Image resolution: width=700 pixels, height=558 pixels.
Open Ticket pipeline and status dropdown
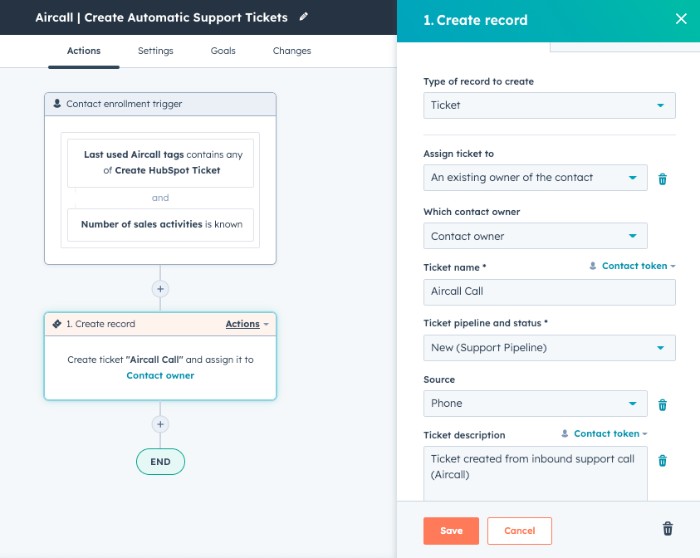(x=549, y=348)
